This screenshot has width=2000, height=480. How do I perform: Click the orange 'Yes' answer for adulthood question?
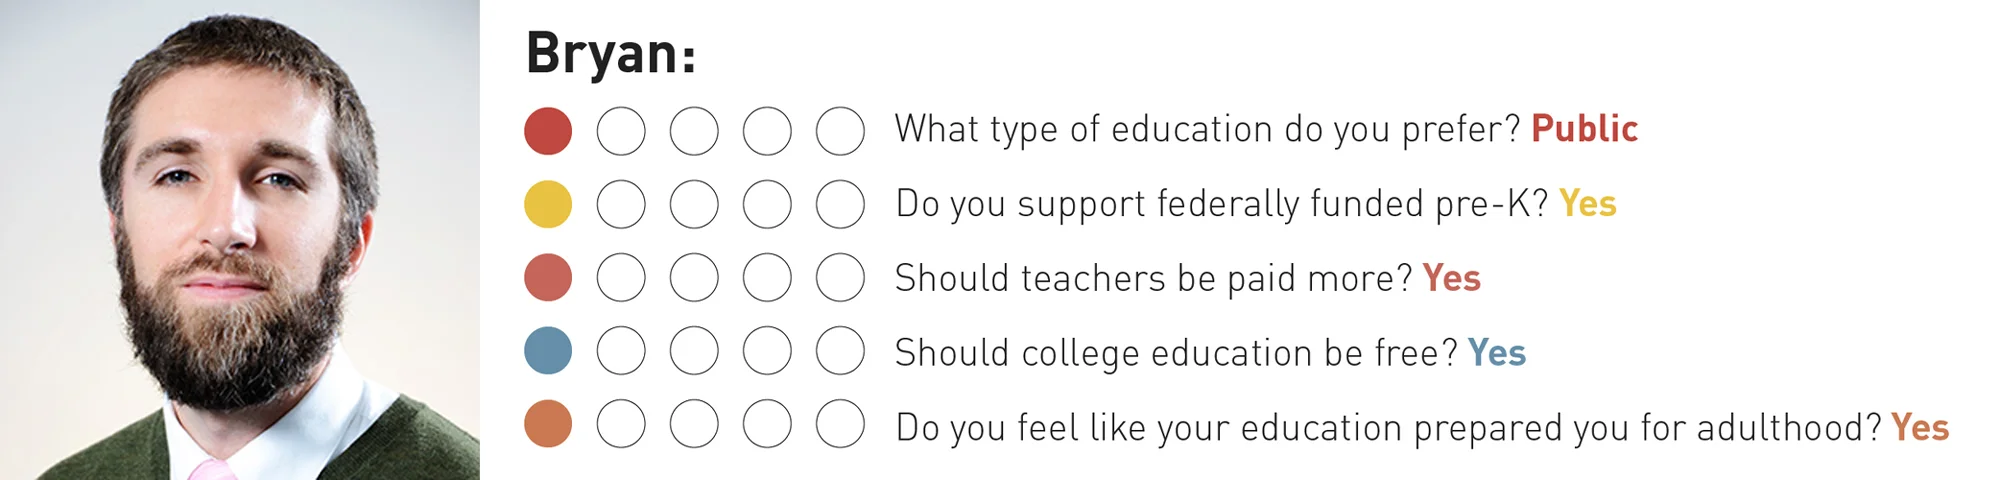point(1920,427)
